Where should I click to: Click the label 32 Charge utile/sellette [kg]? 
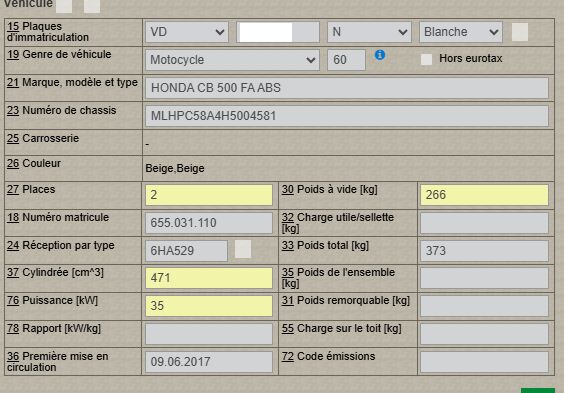(338, 223)
